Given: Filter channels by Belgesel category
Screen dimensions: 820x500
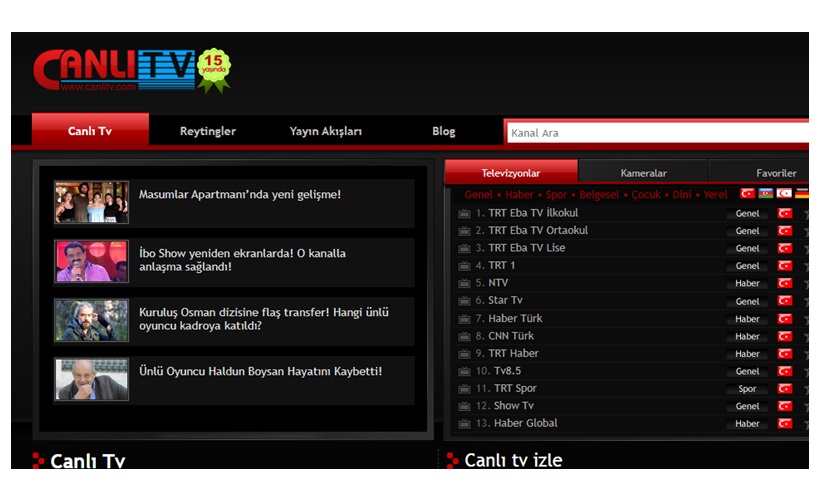Looking at the screenshot, I should point(599,195).
